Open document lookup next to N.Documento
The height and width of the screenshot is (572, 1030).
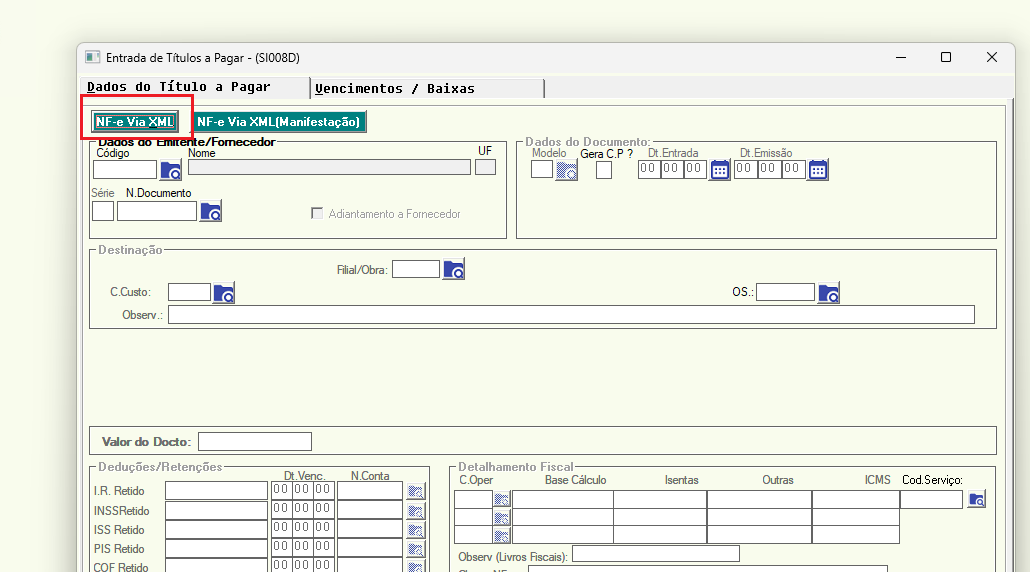211,211
